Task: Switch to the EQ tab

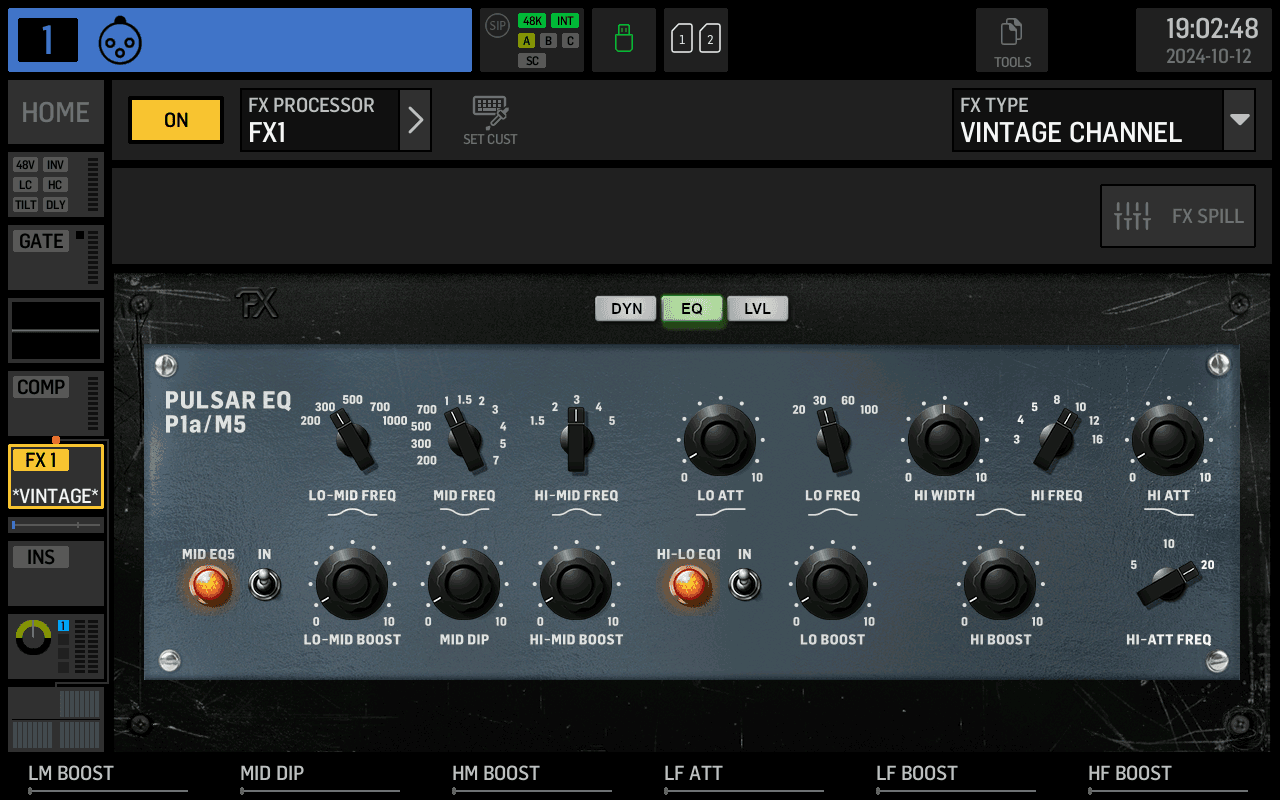Action: [692, 308]
